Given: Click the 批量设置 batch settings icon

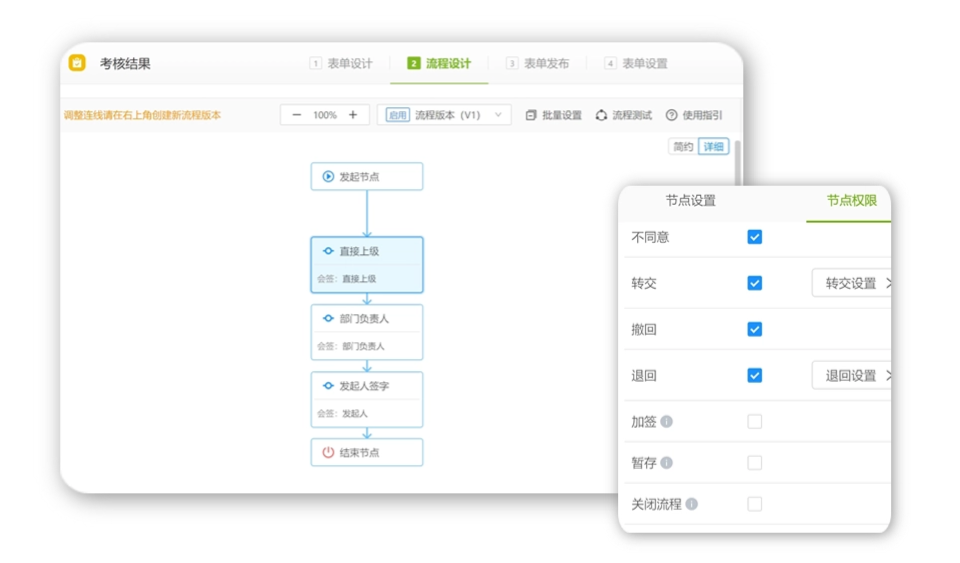Looking at the screenshot, I should click(531, 115).
